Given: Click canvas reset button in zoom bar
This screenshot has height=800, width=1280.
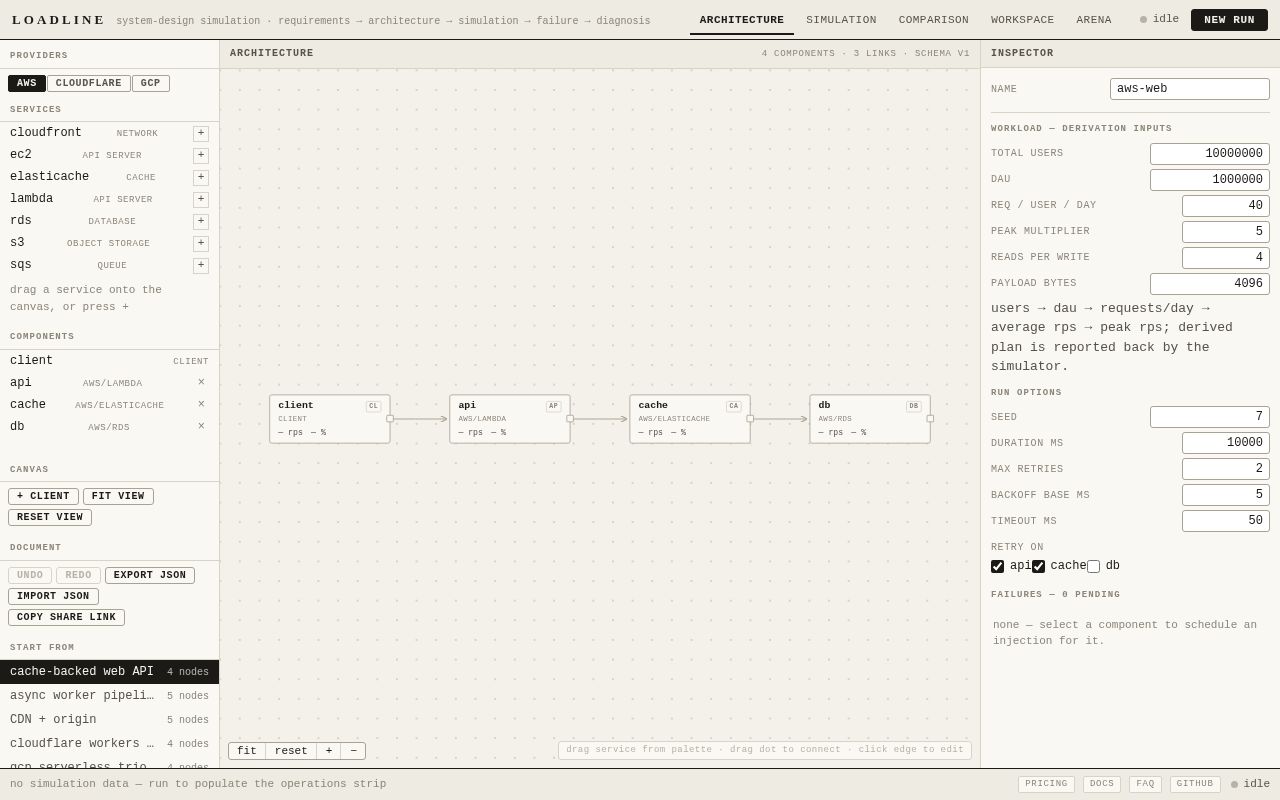Looking at the screenshot, I should pos(291,751).
